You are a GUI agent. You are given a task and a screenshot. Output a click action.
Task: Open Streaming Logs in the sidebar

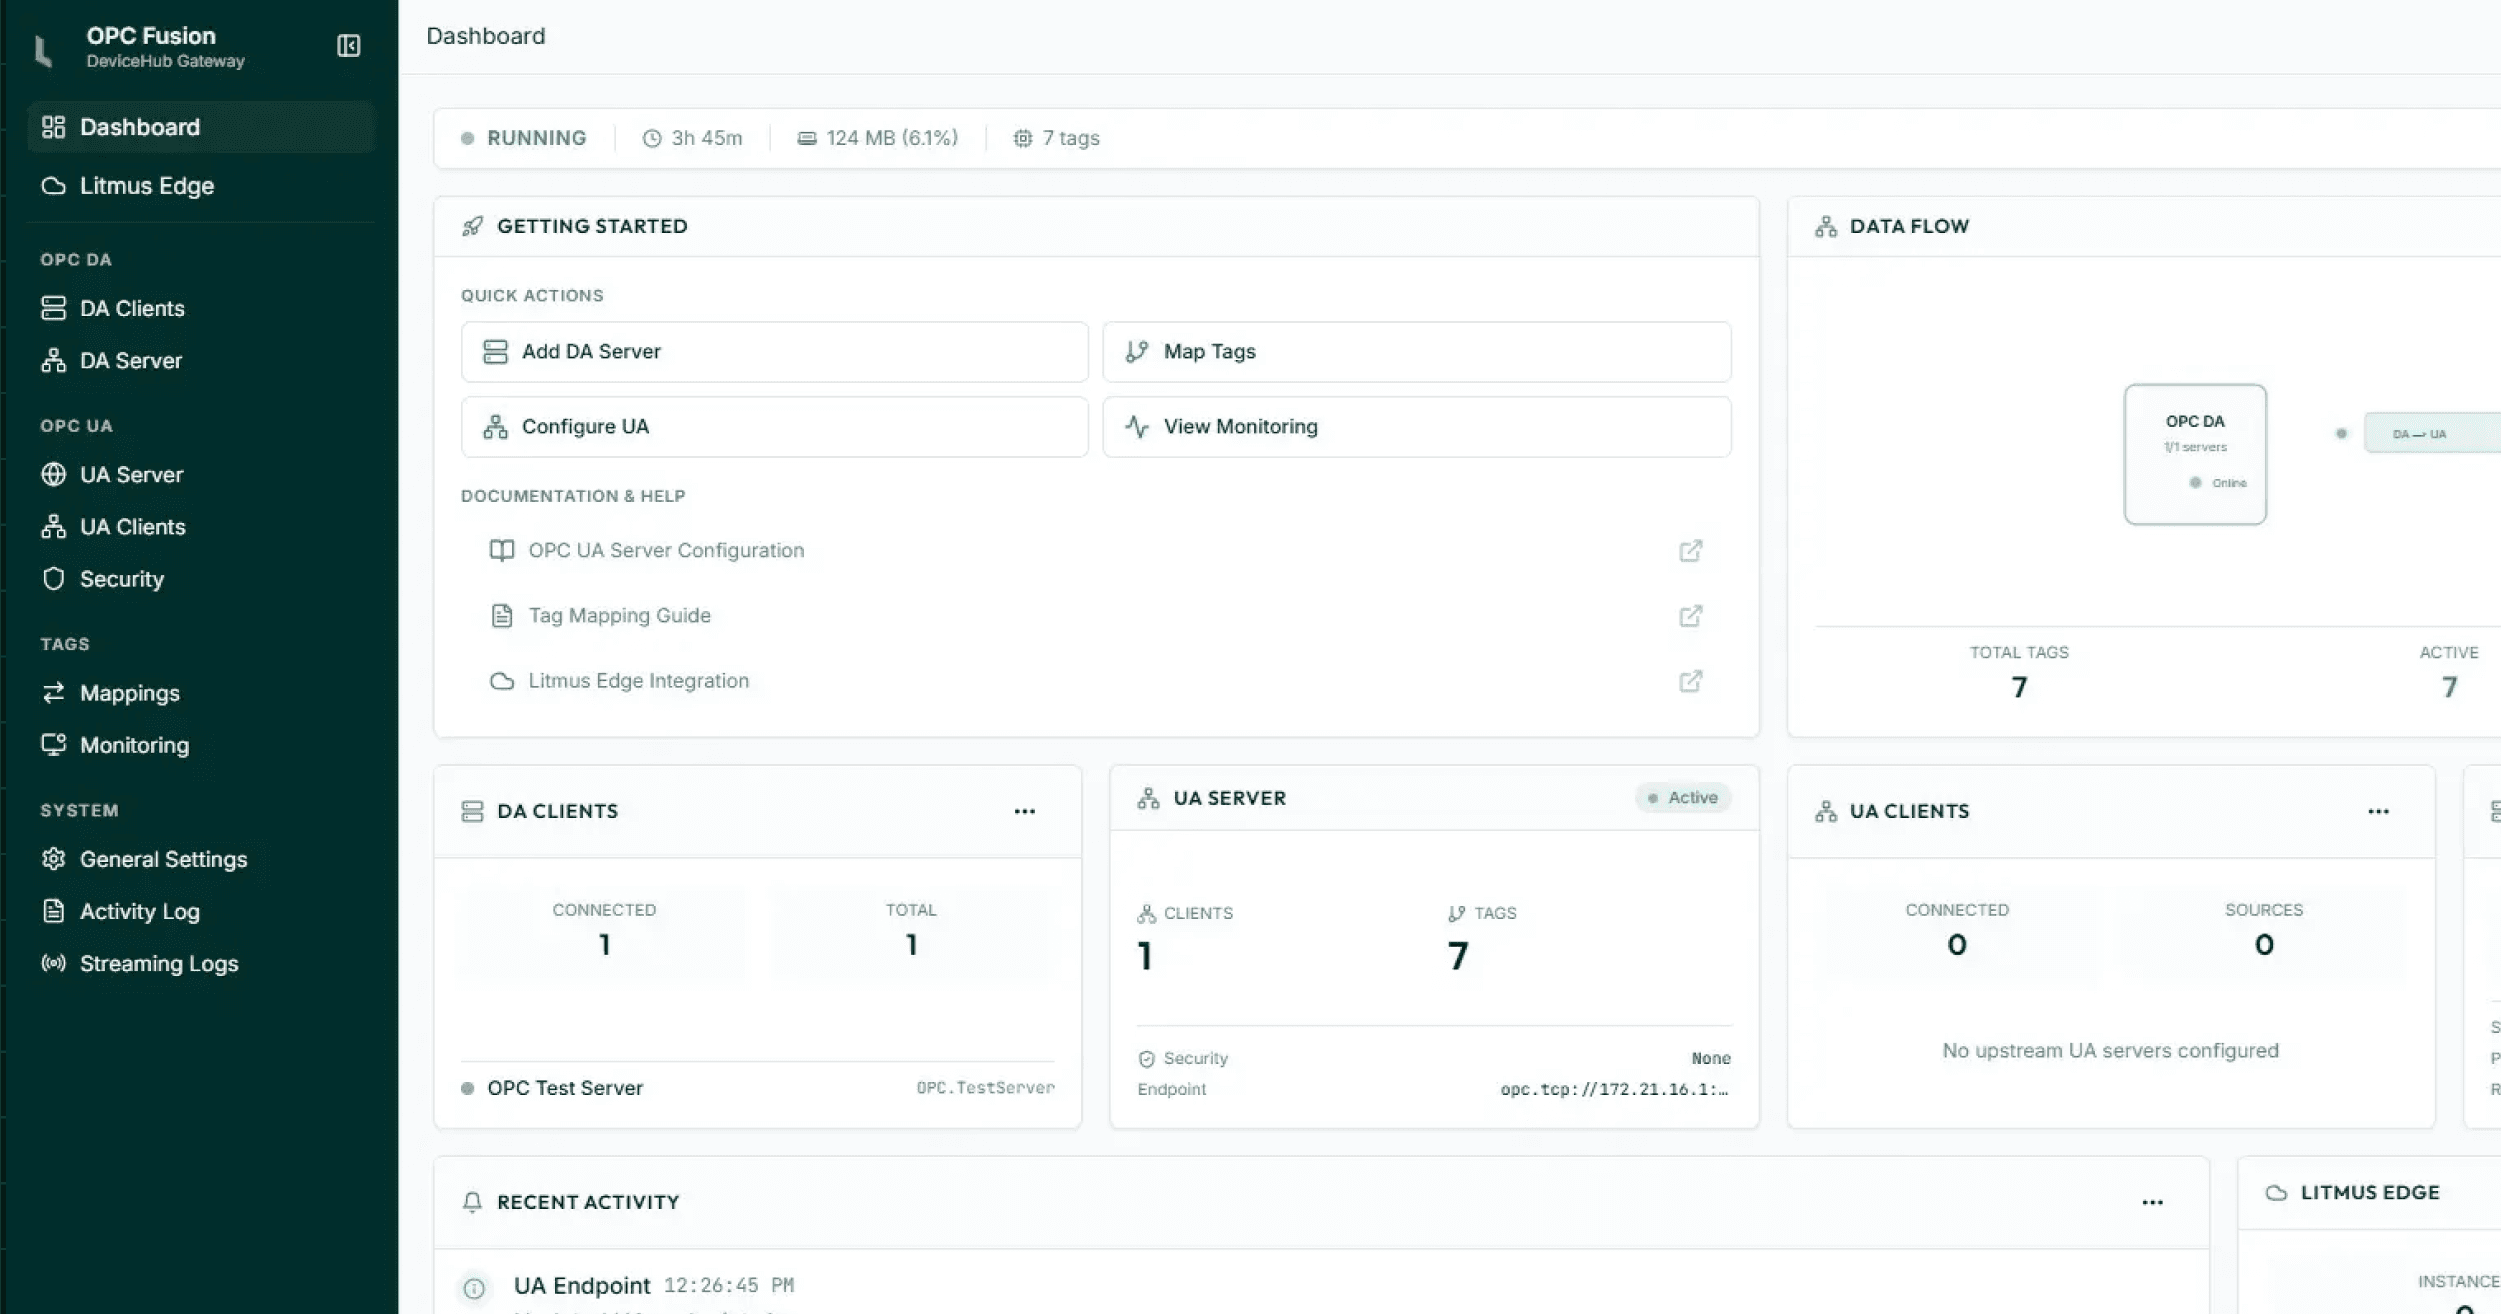click(x=201, y=962)
